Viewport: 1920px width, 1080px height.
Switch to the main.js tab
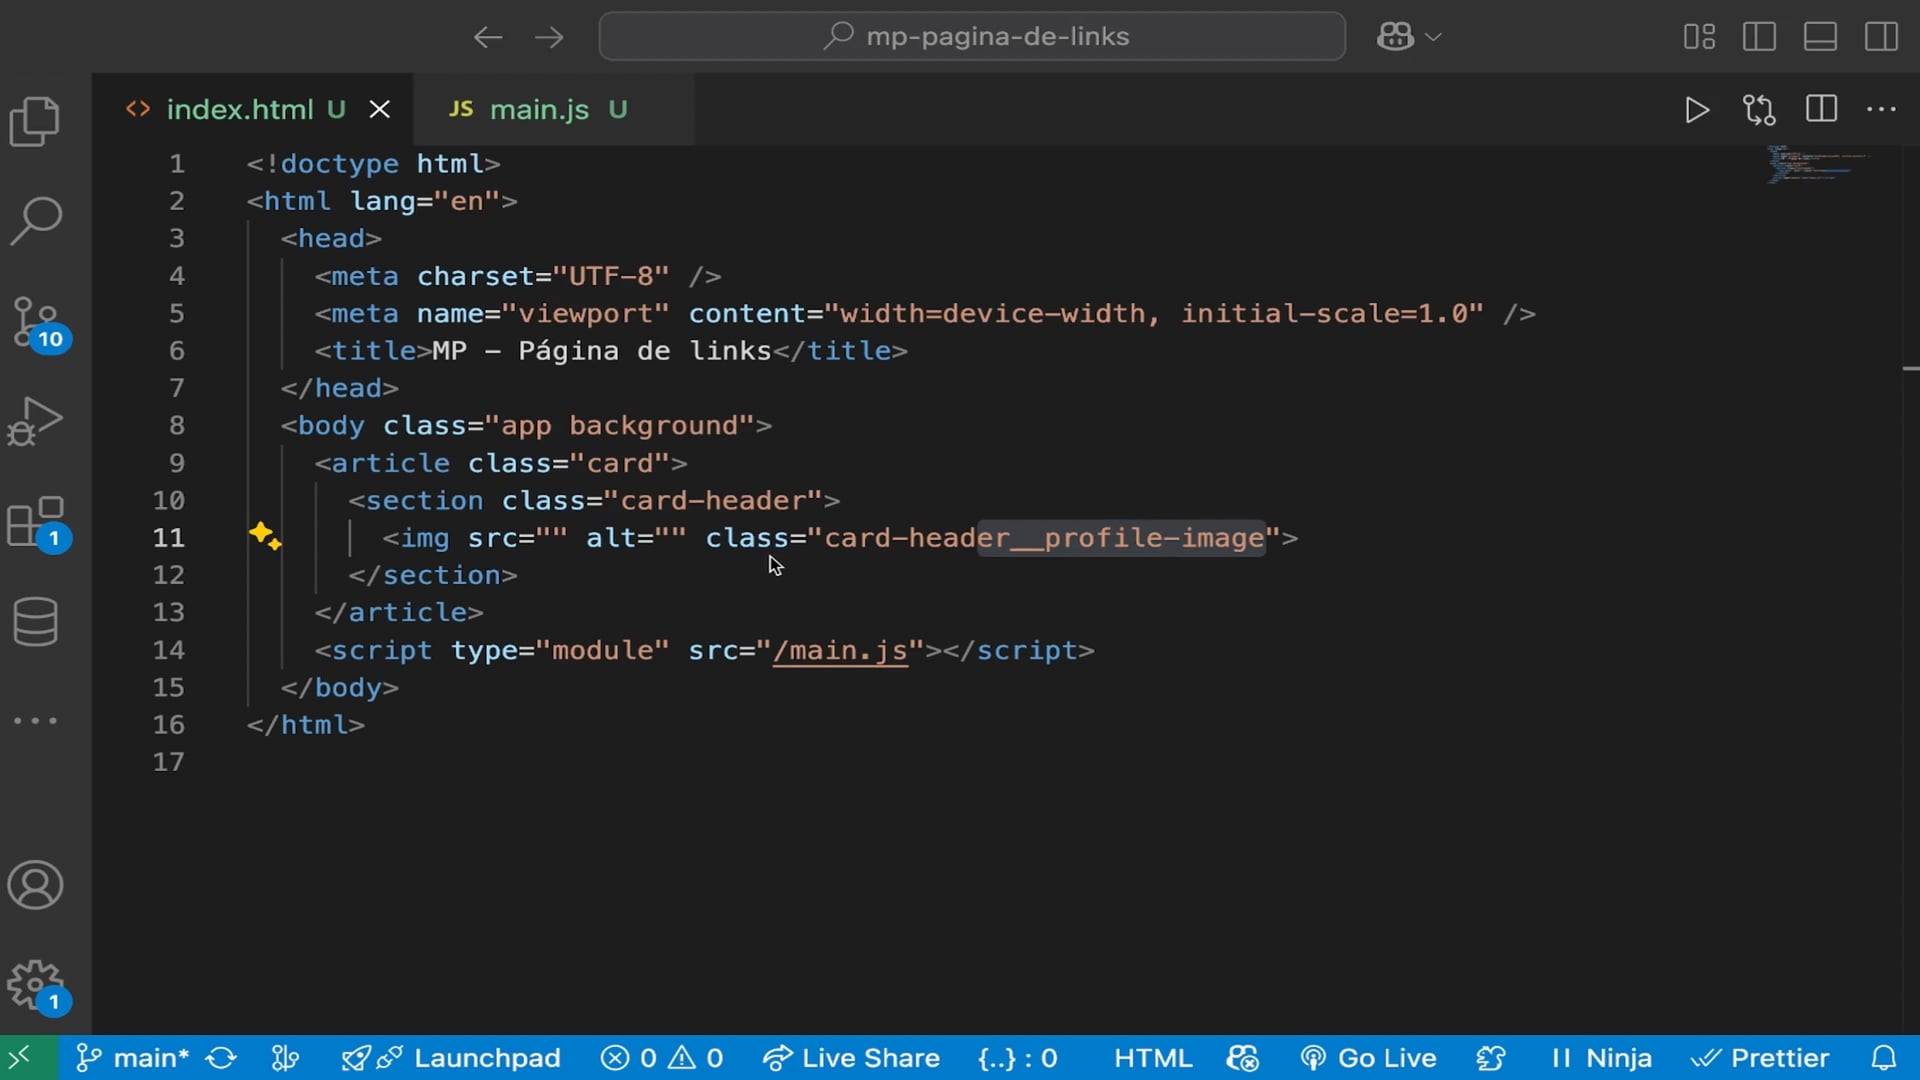(x=538, y=110)
